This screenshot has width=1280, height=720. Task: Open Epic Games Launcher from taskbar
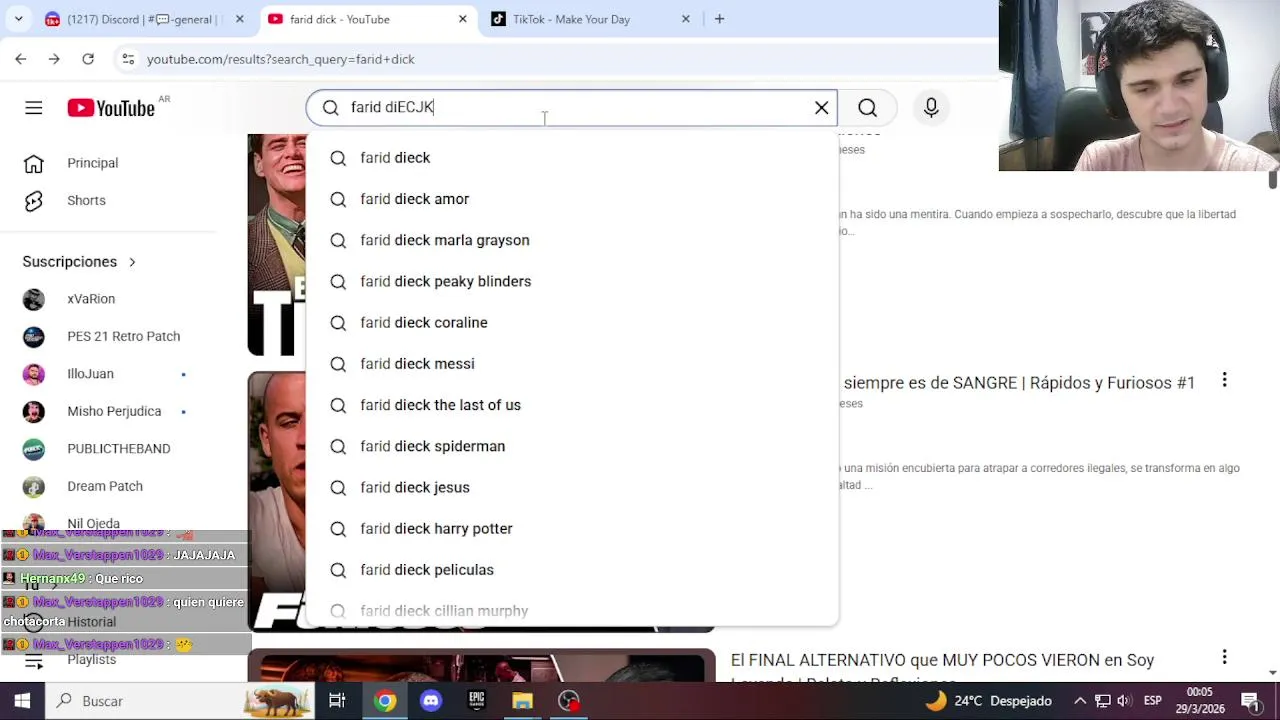(x=477, y=701)
